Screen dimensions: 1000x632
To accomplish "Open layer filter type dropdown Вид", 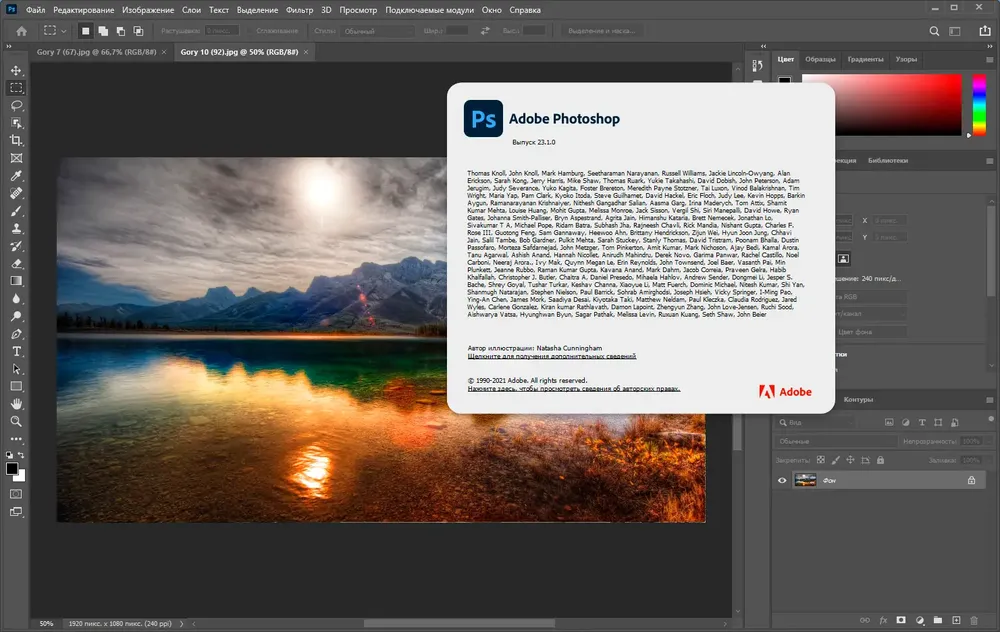I will 815,422.
